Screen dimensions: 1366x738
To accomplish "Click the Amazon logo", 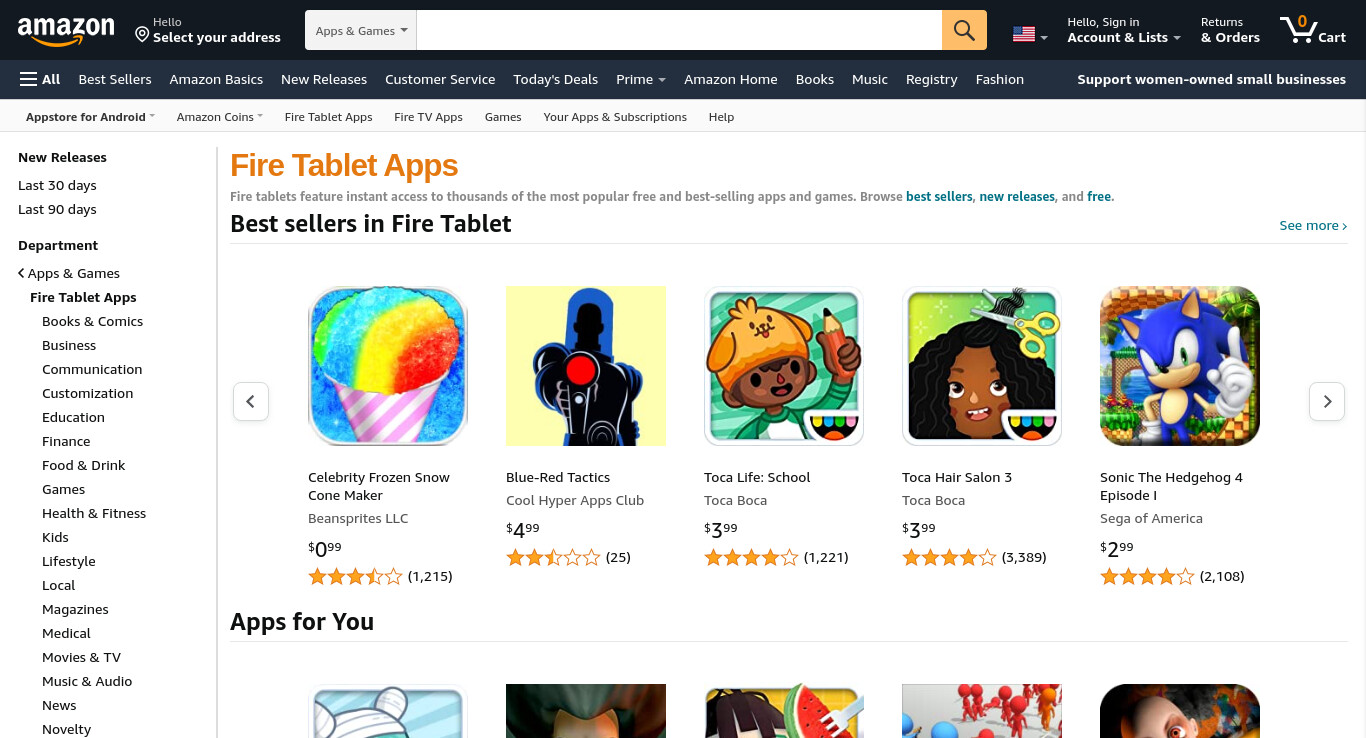I will (x=66, y=31).
